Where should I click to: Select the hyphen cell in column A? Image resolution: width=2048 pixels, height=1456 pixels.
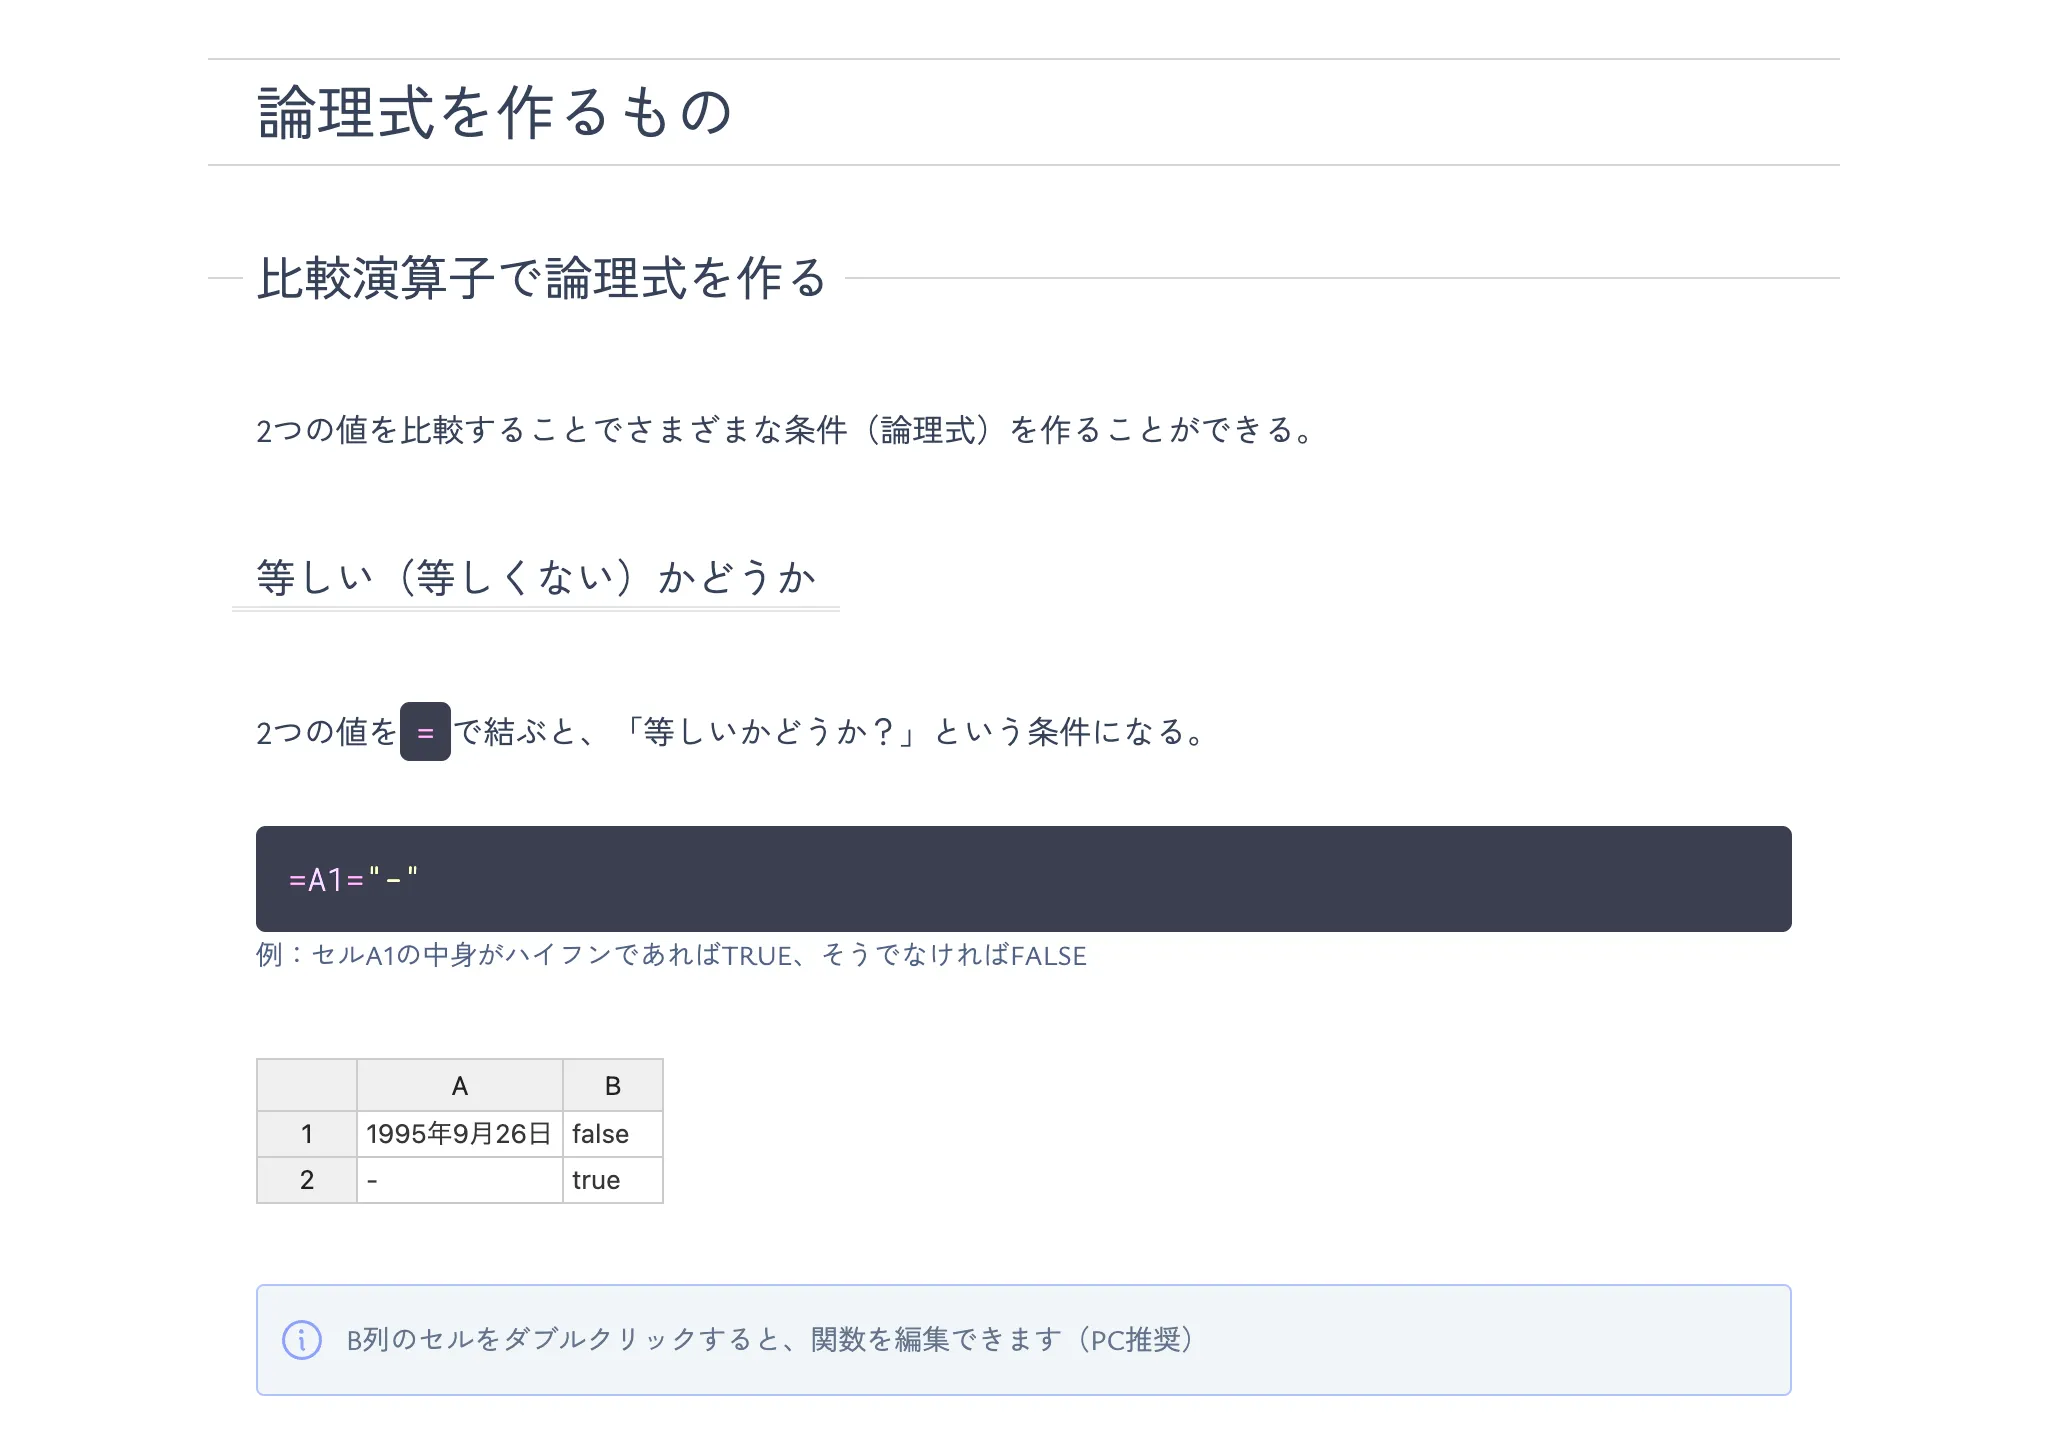pos(459,1180)
